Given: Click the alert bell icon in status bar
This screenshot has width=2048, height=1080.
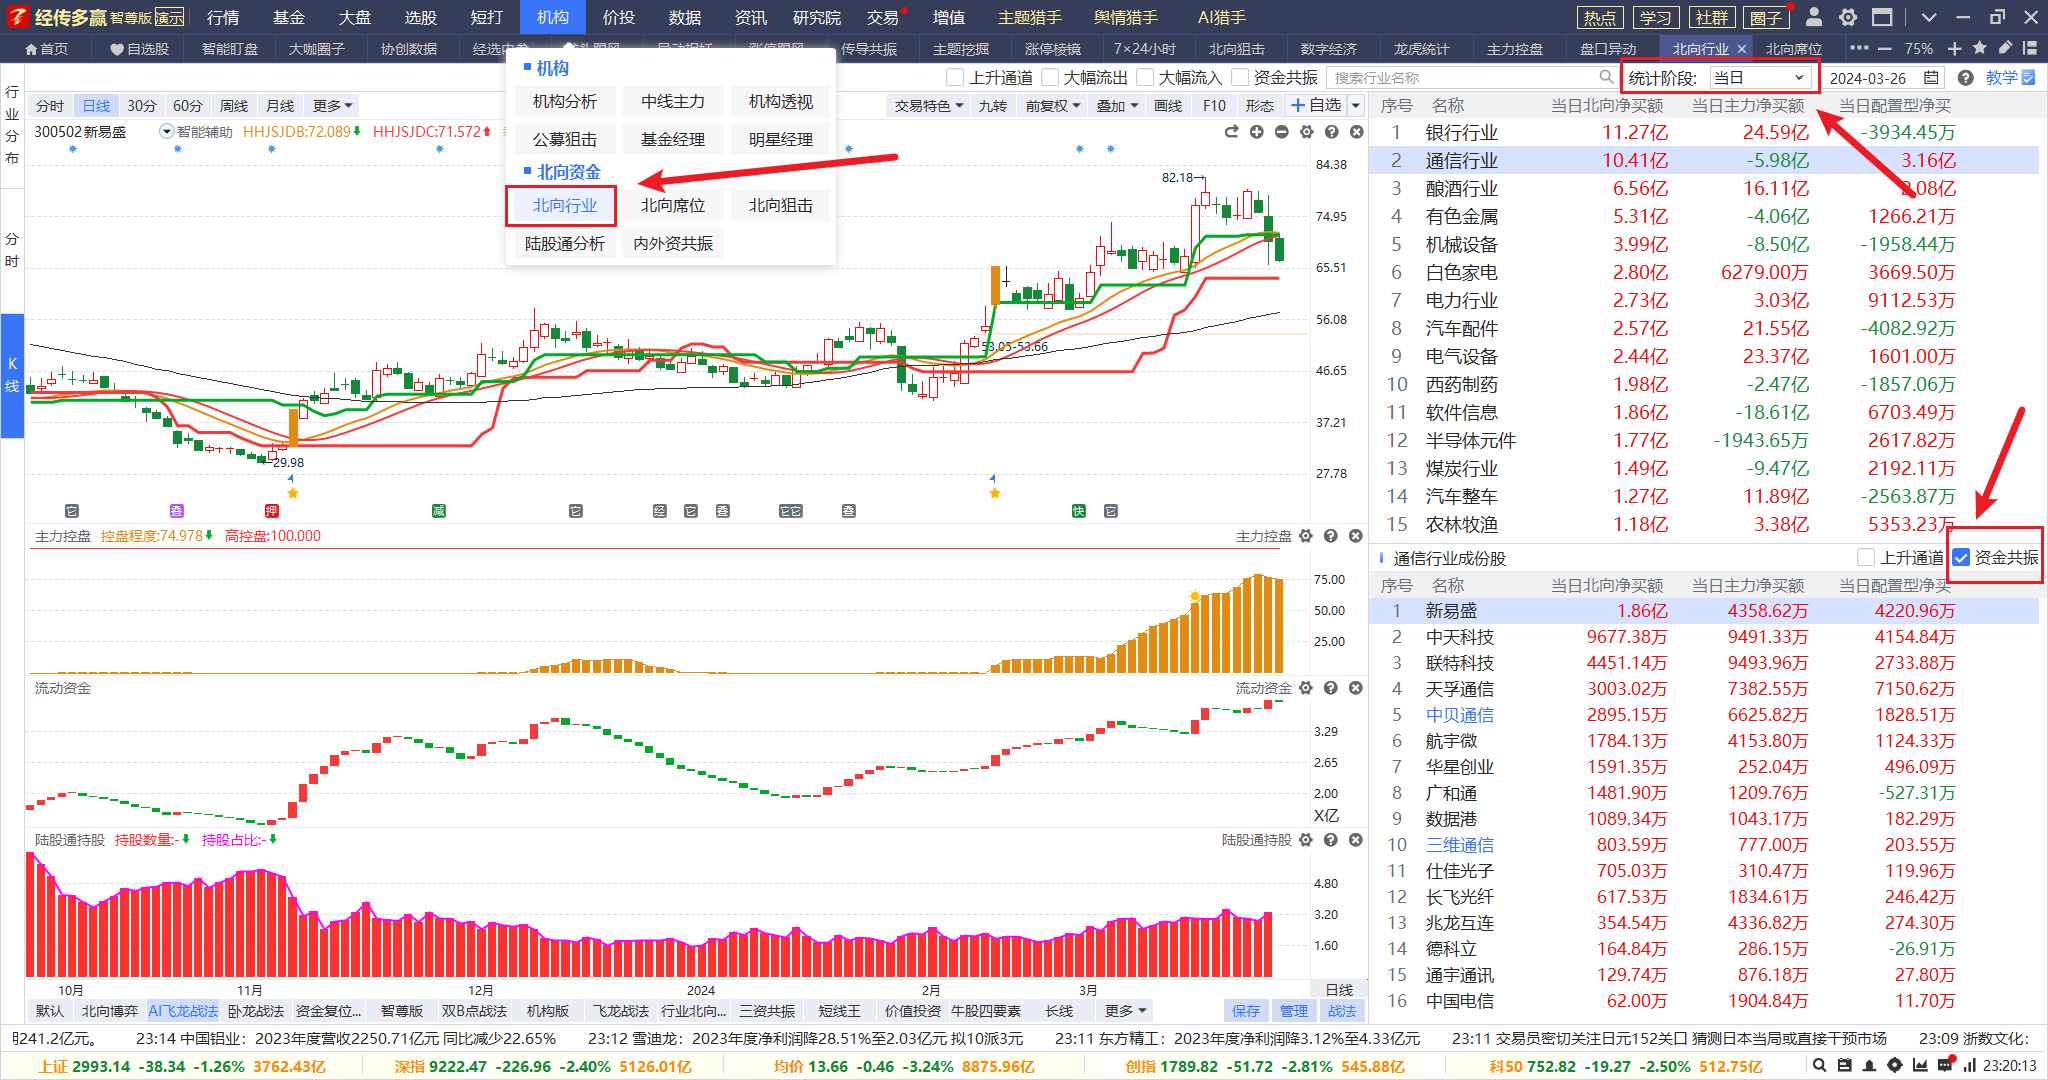Looking at the screenshot, I should point(1869,1066).
